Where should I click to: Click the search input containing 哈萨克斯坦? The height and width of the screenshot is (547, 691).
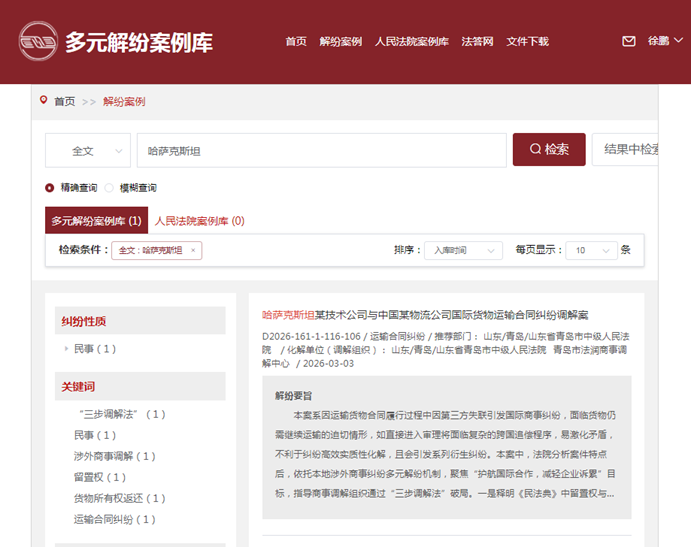(320, 150)
